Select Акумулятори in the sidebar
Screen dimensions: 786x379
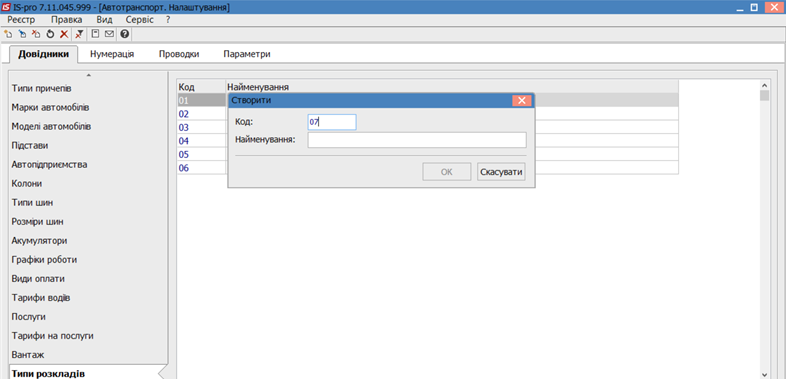click(40, 241)
